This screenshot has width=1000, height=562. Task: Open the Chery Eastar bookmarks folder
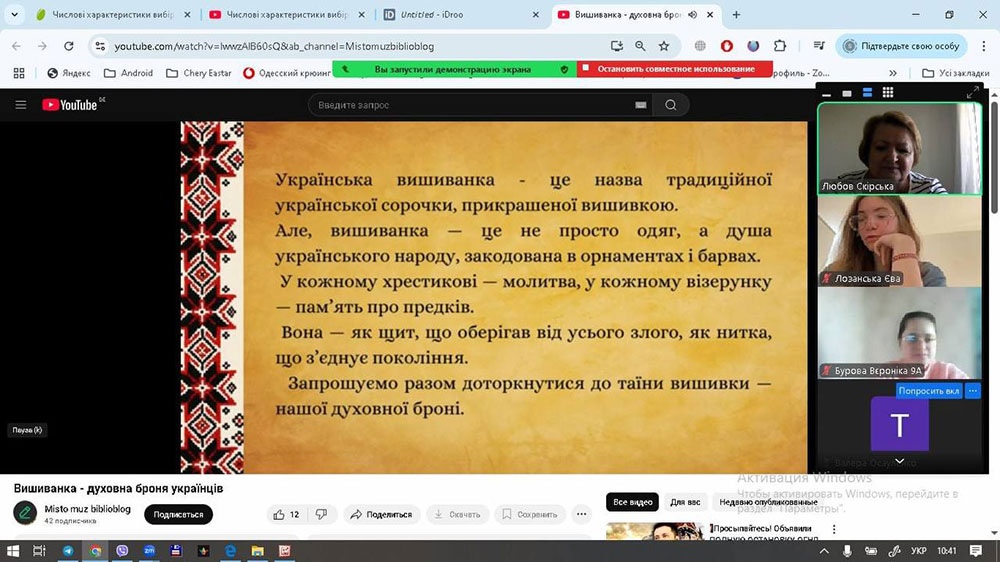point(198,73)
